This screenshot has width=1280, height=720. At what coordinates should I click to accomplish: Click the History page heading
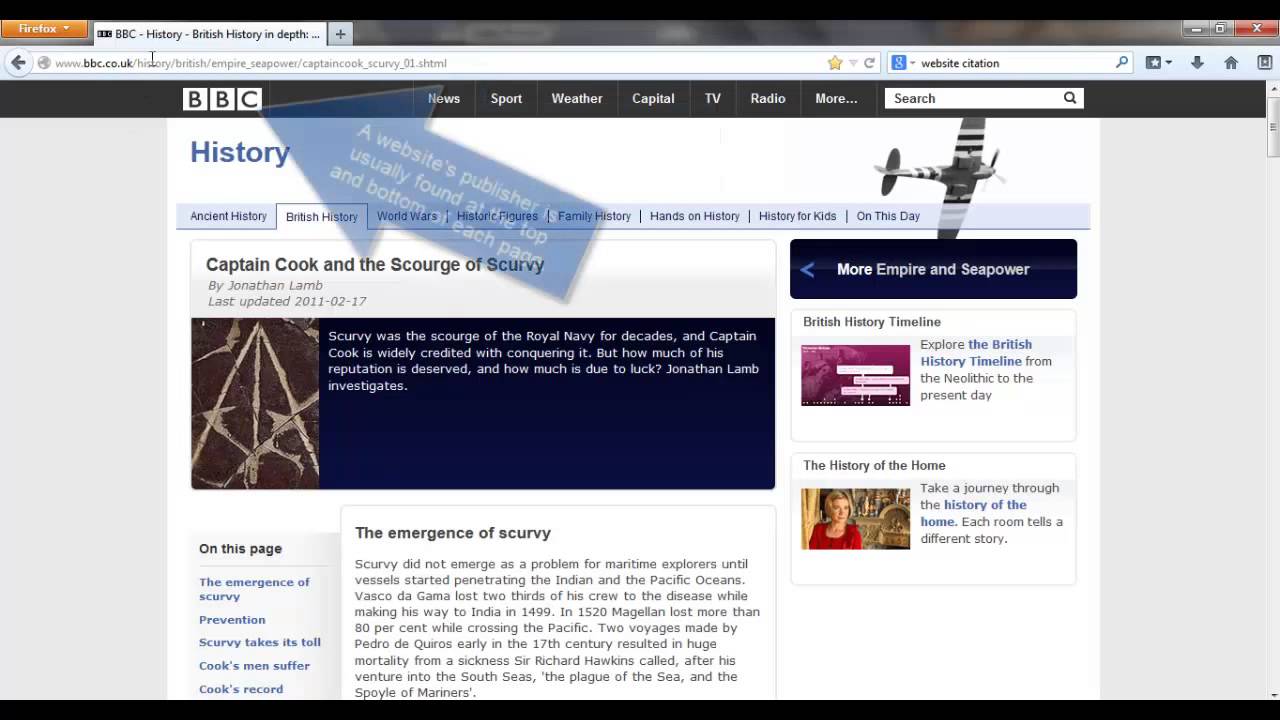240,152
